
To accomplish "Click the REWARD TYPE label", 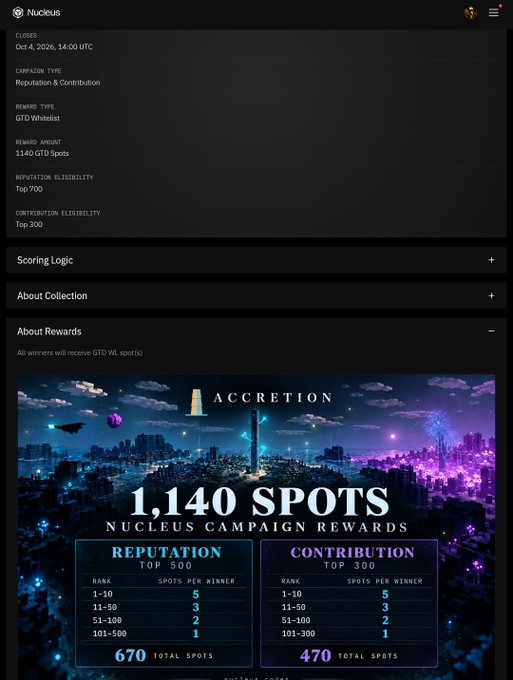I will pos(35,107).
